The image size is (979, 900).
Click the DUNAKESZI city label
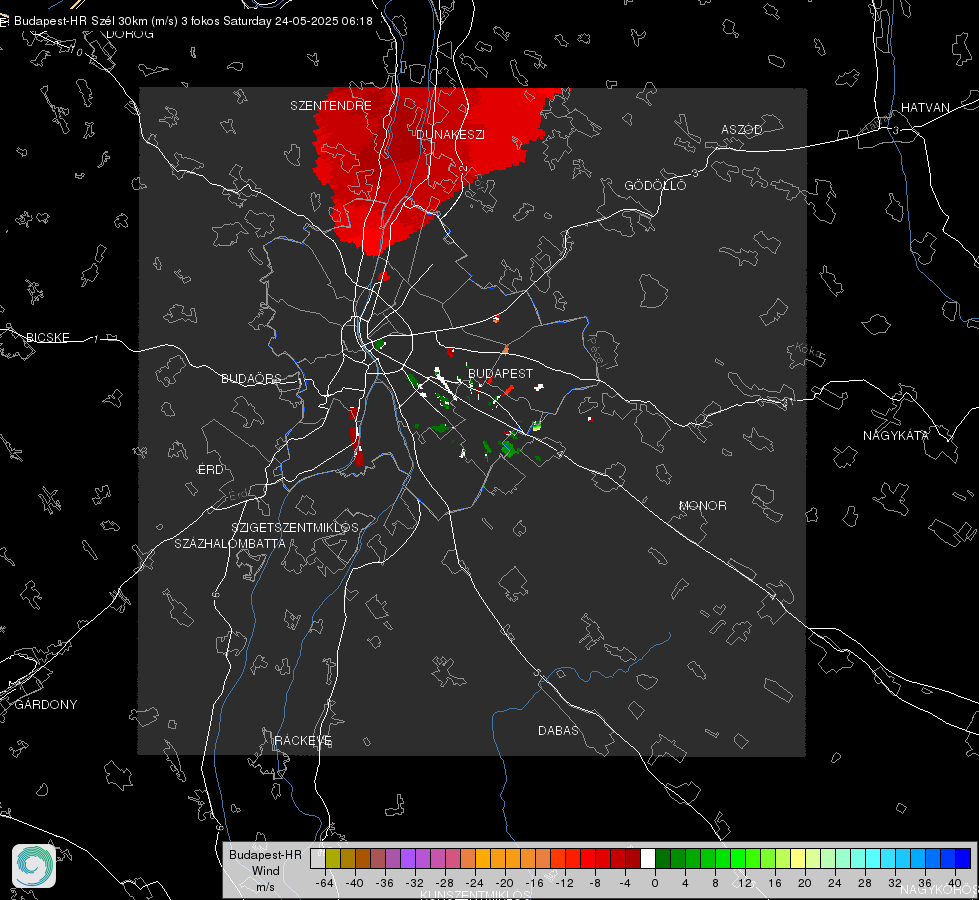point(450,134)
